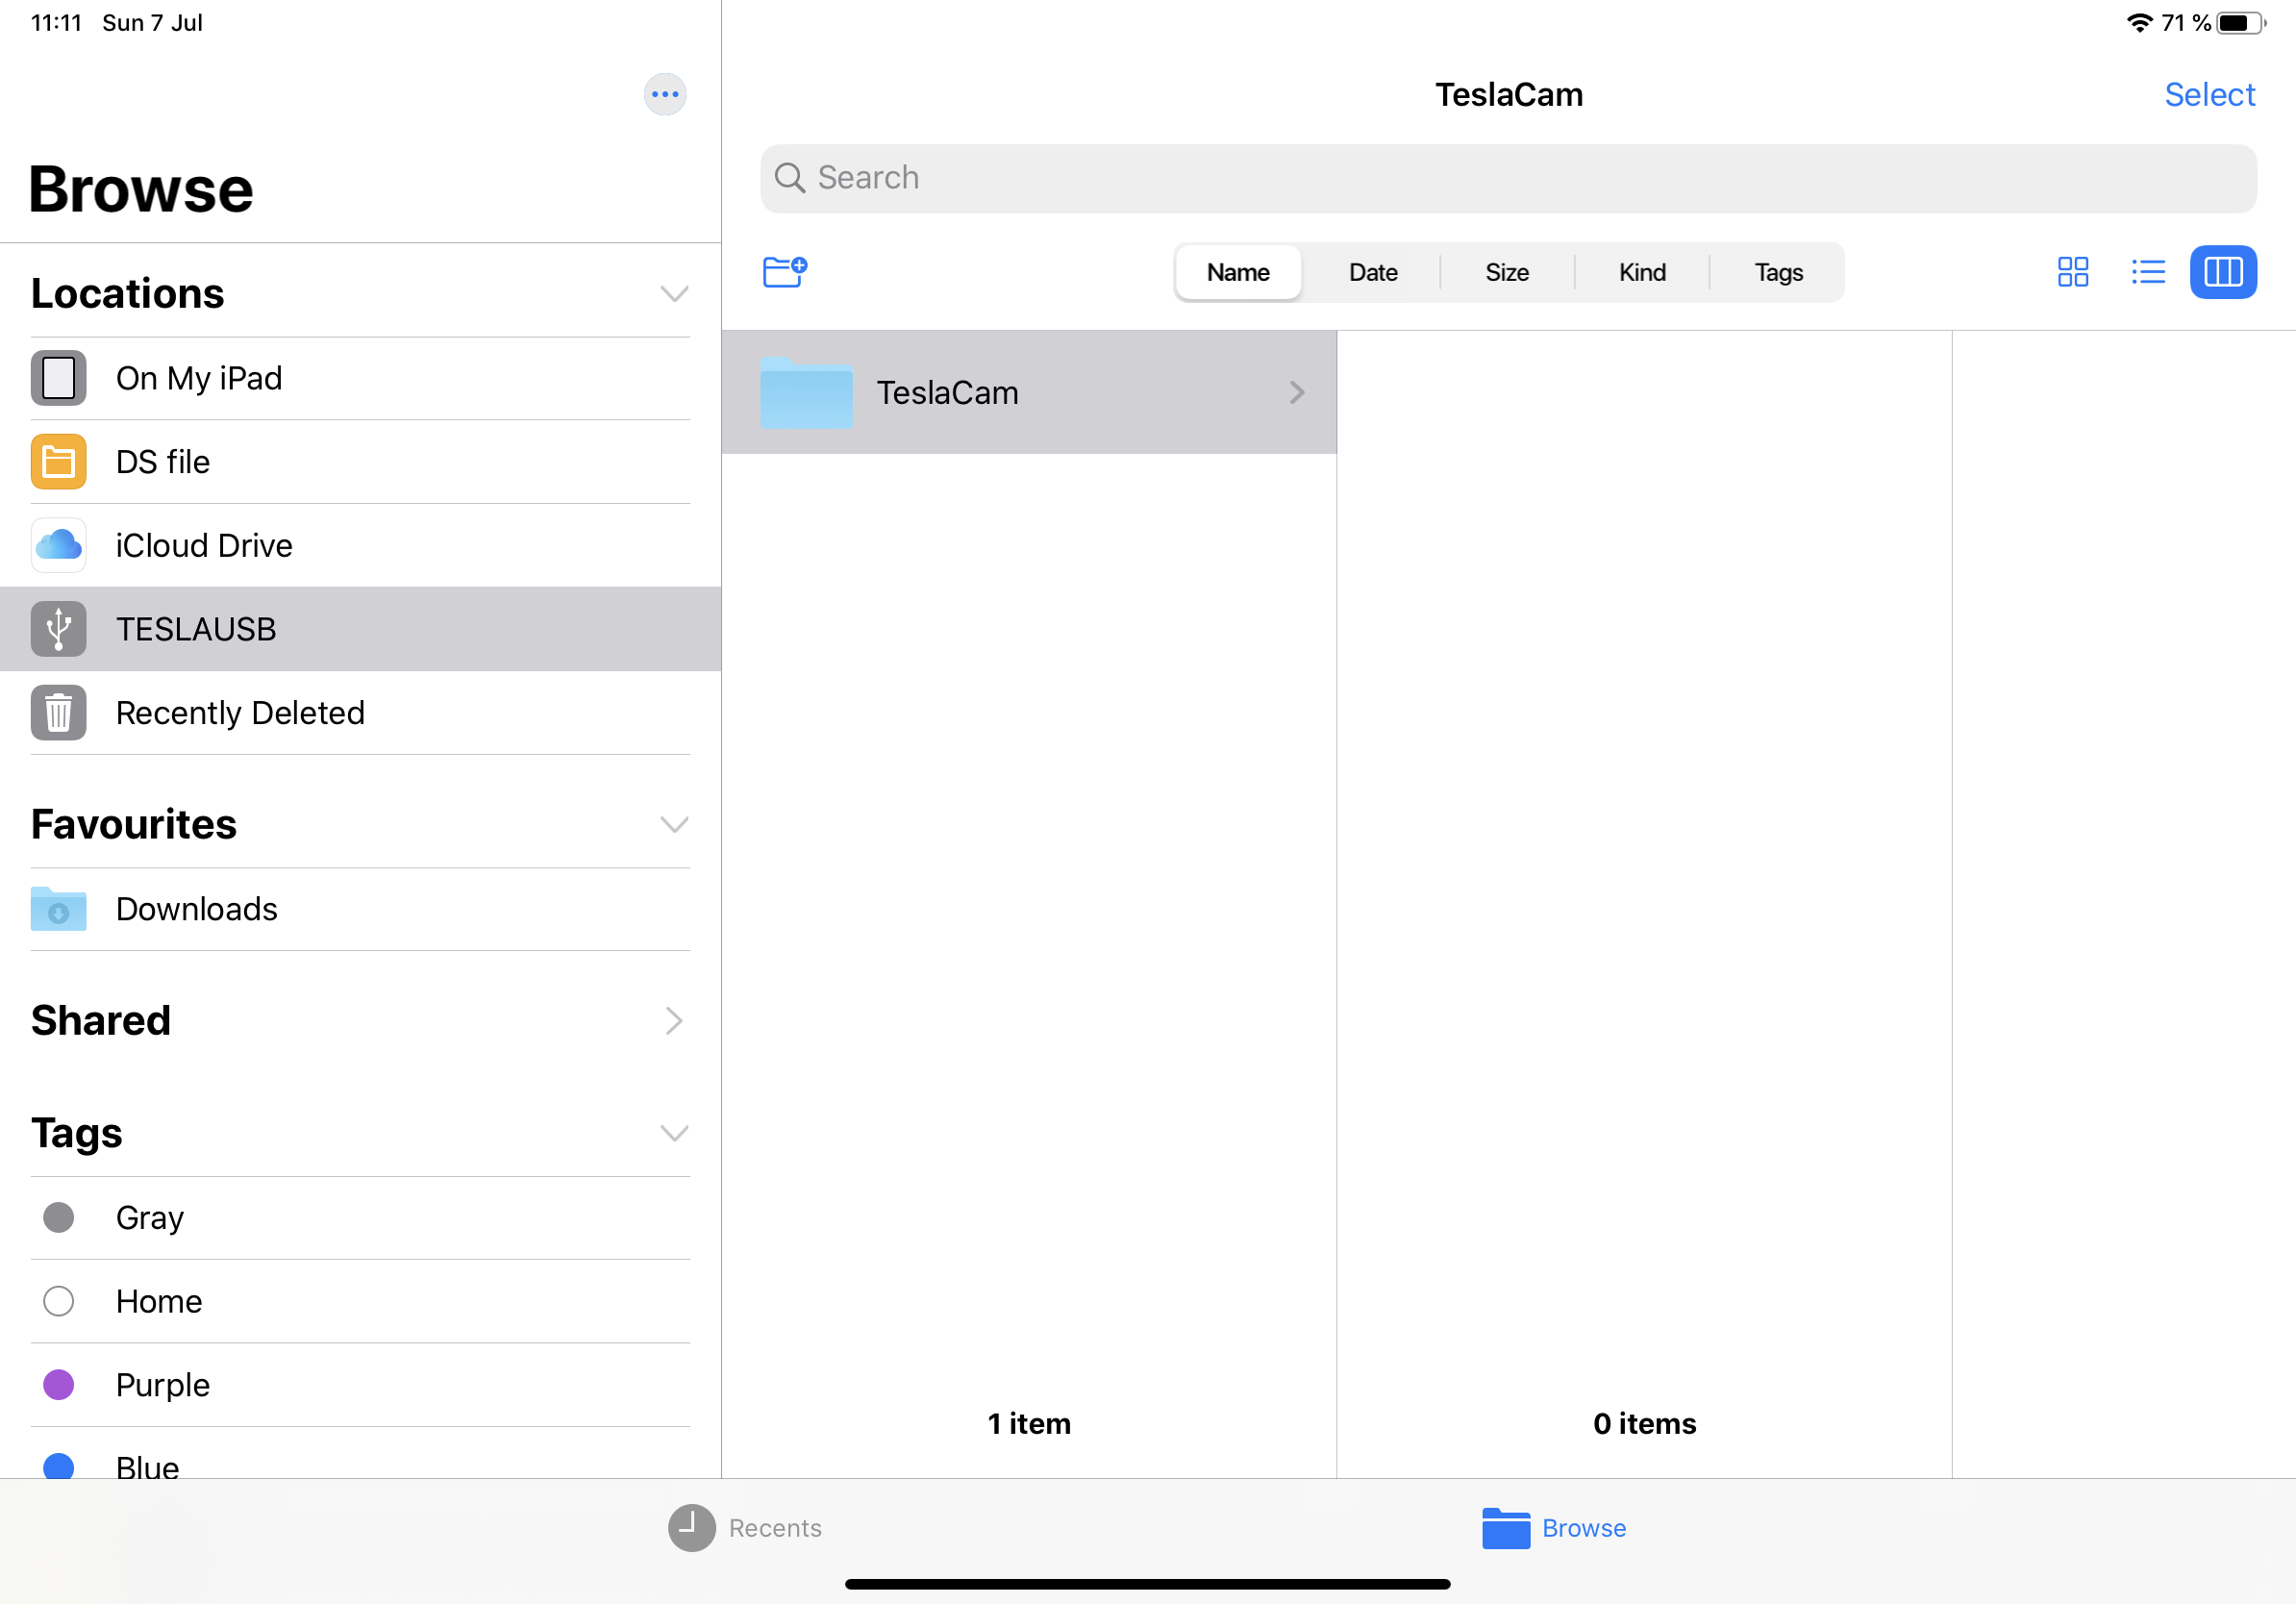Click the Search field
The height and width of the screenshot is (1604, 2296).
[1508, 178]
